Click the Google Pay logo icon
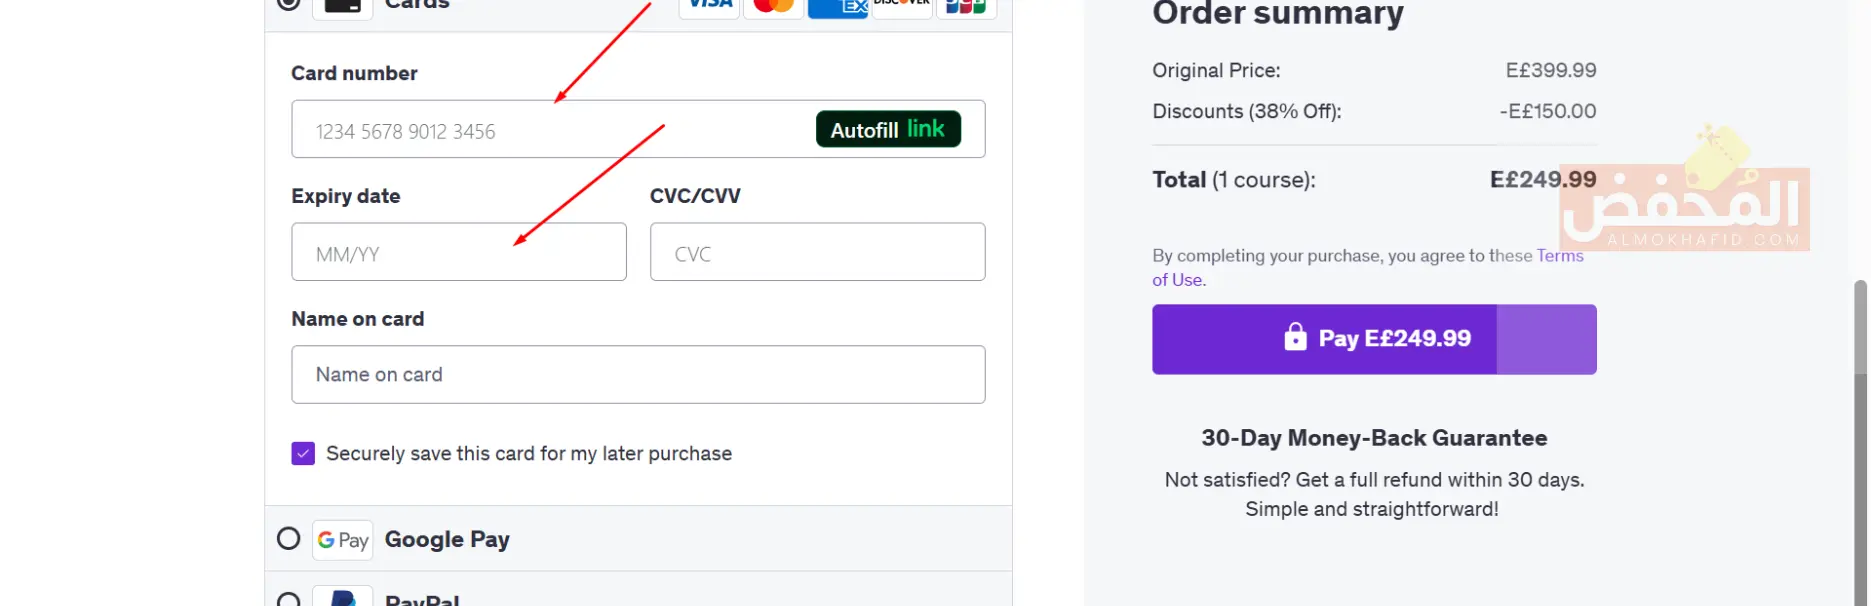 click(x=342, y=540)
